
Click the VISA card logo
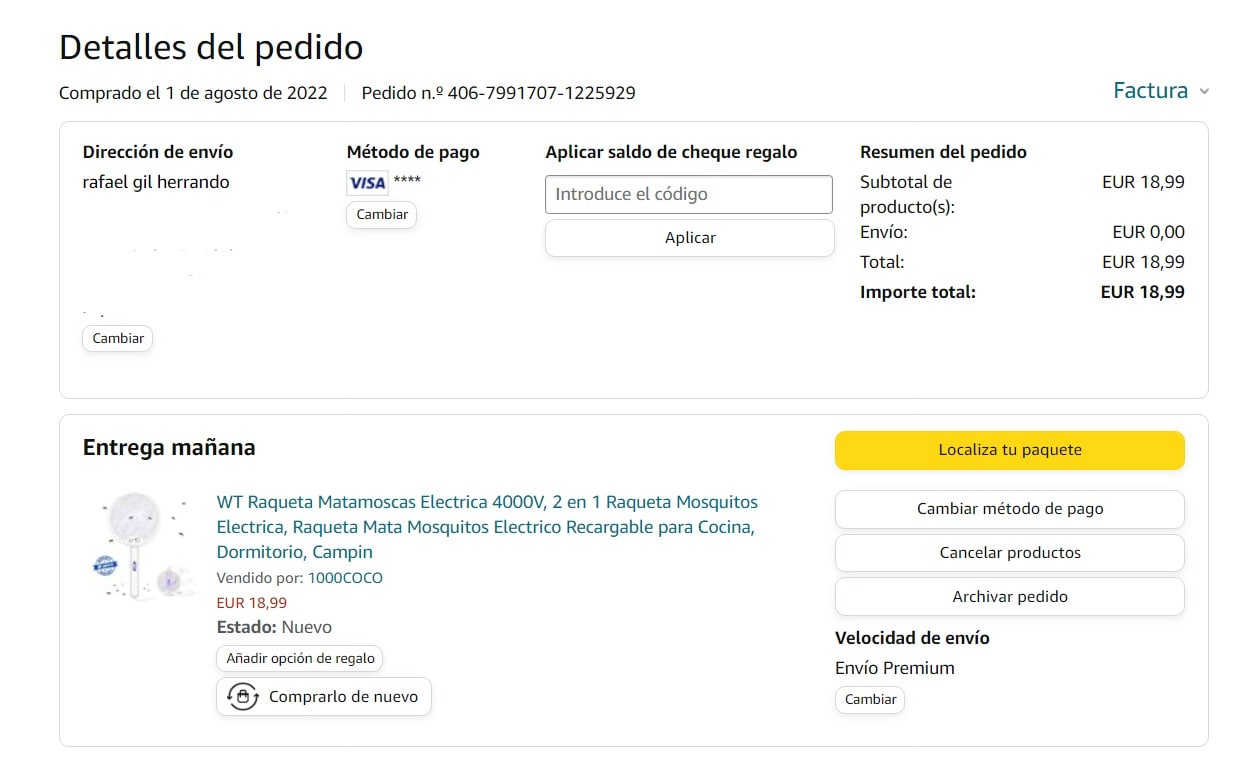(x=367, y=183)
